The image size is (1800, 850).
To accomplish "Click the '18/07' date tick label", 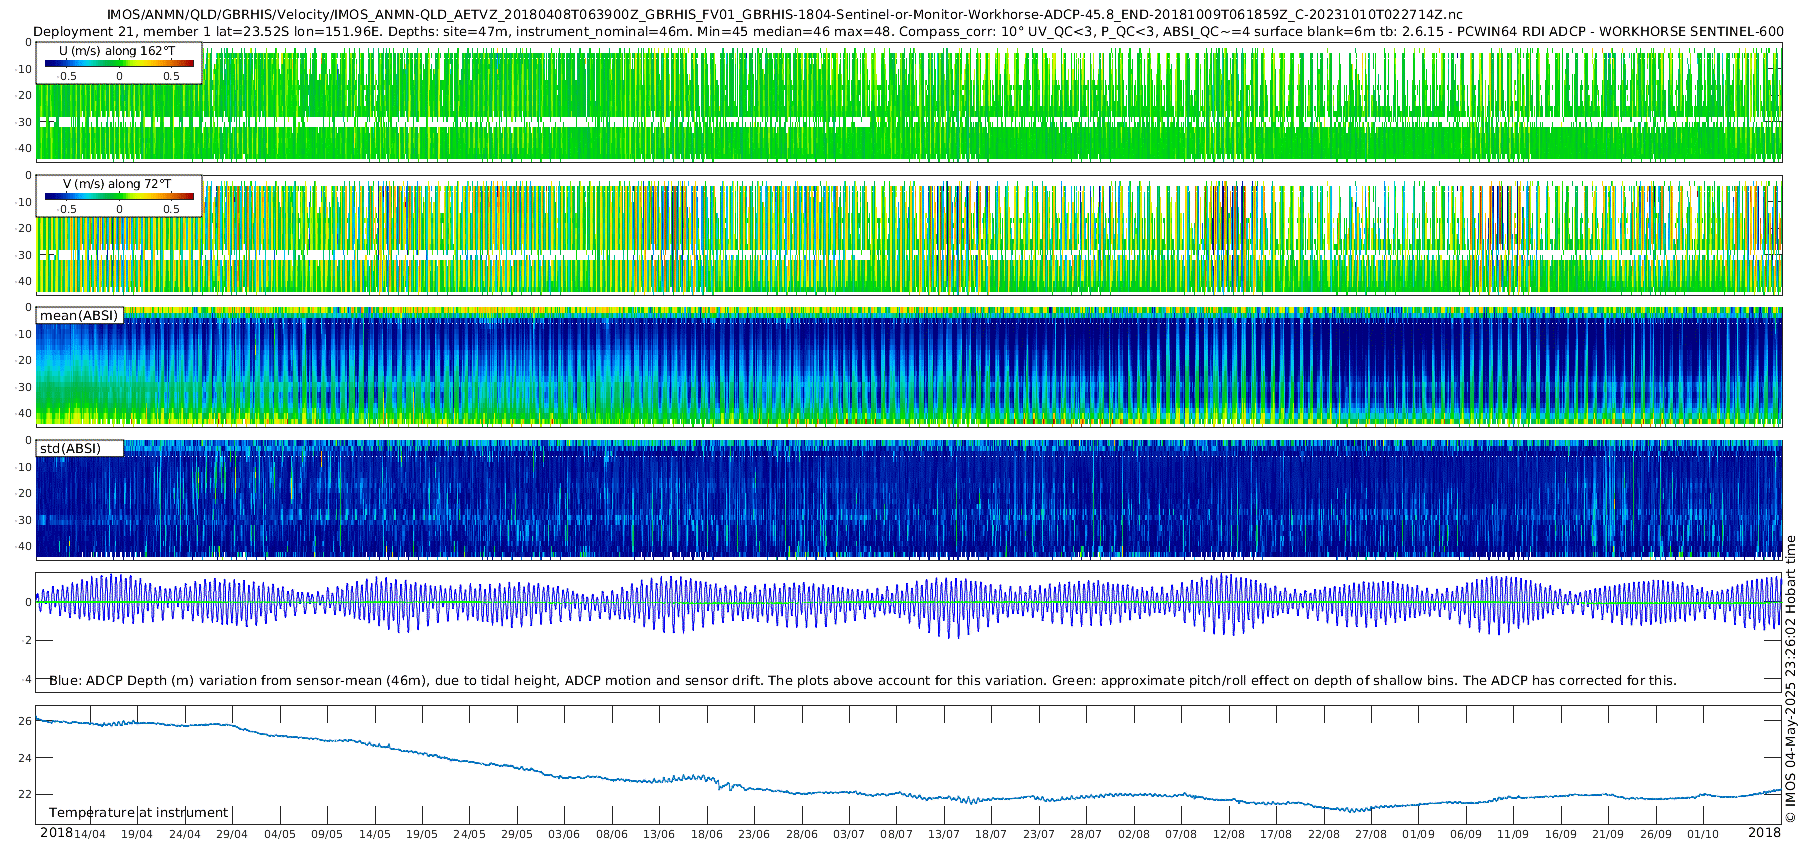I will [x=991, y=834].
